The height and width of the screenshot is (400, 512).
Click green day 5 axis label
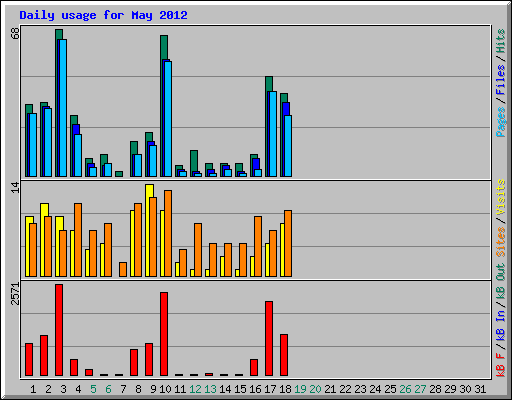(x=93, y=389)
